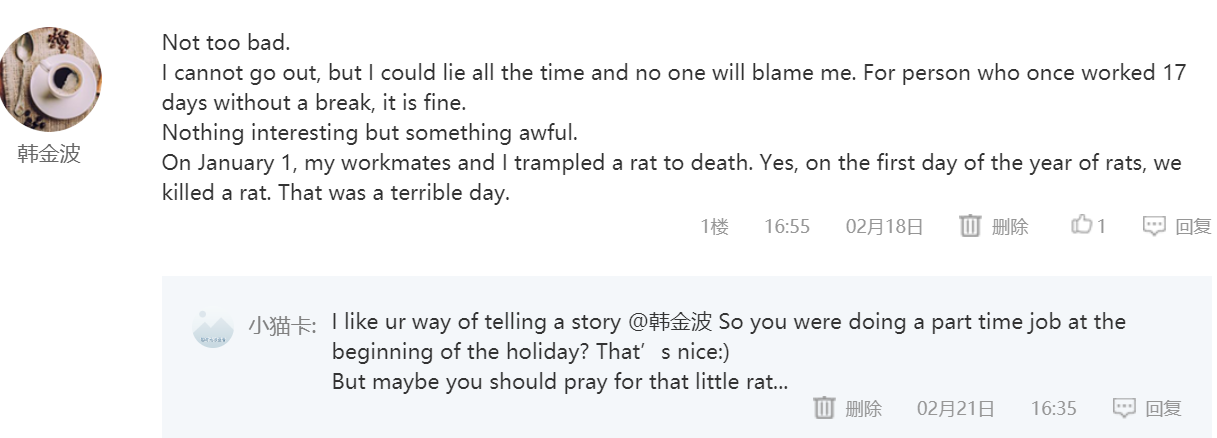Screen dimensions: 1217x438
Task: Click the 16:55 timestamp on the post
Action: pos(787,227)
